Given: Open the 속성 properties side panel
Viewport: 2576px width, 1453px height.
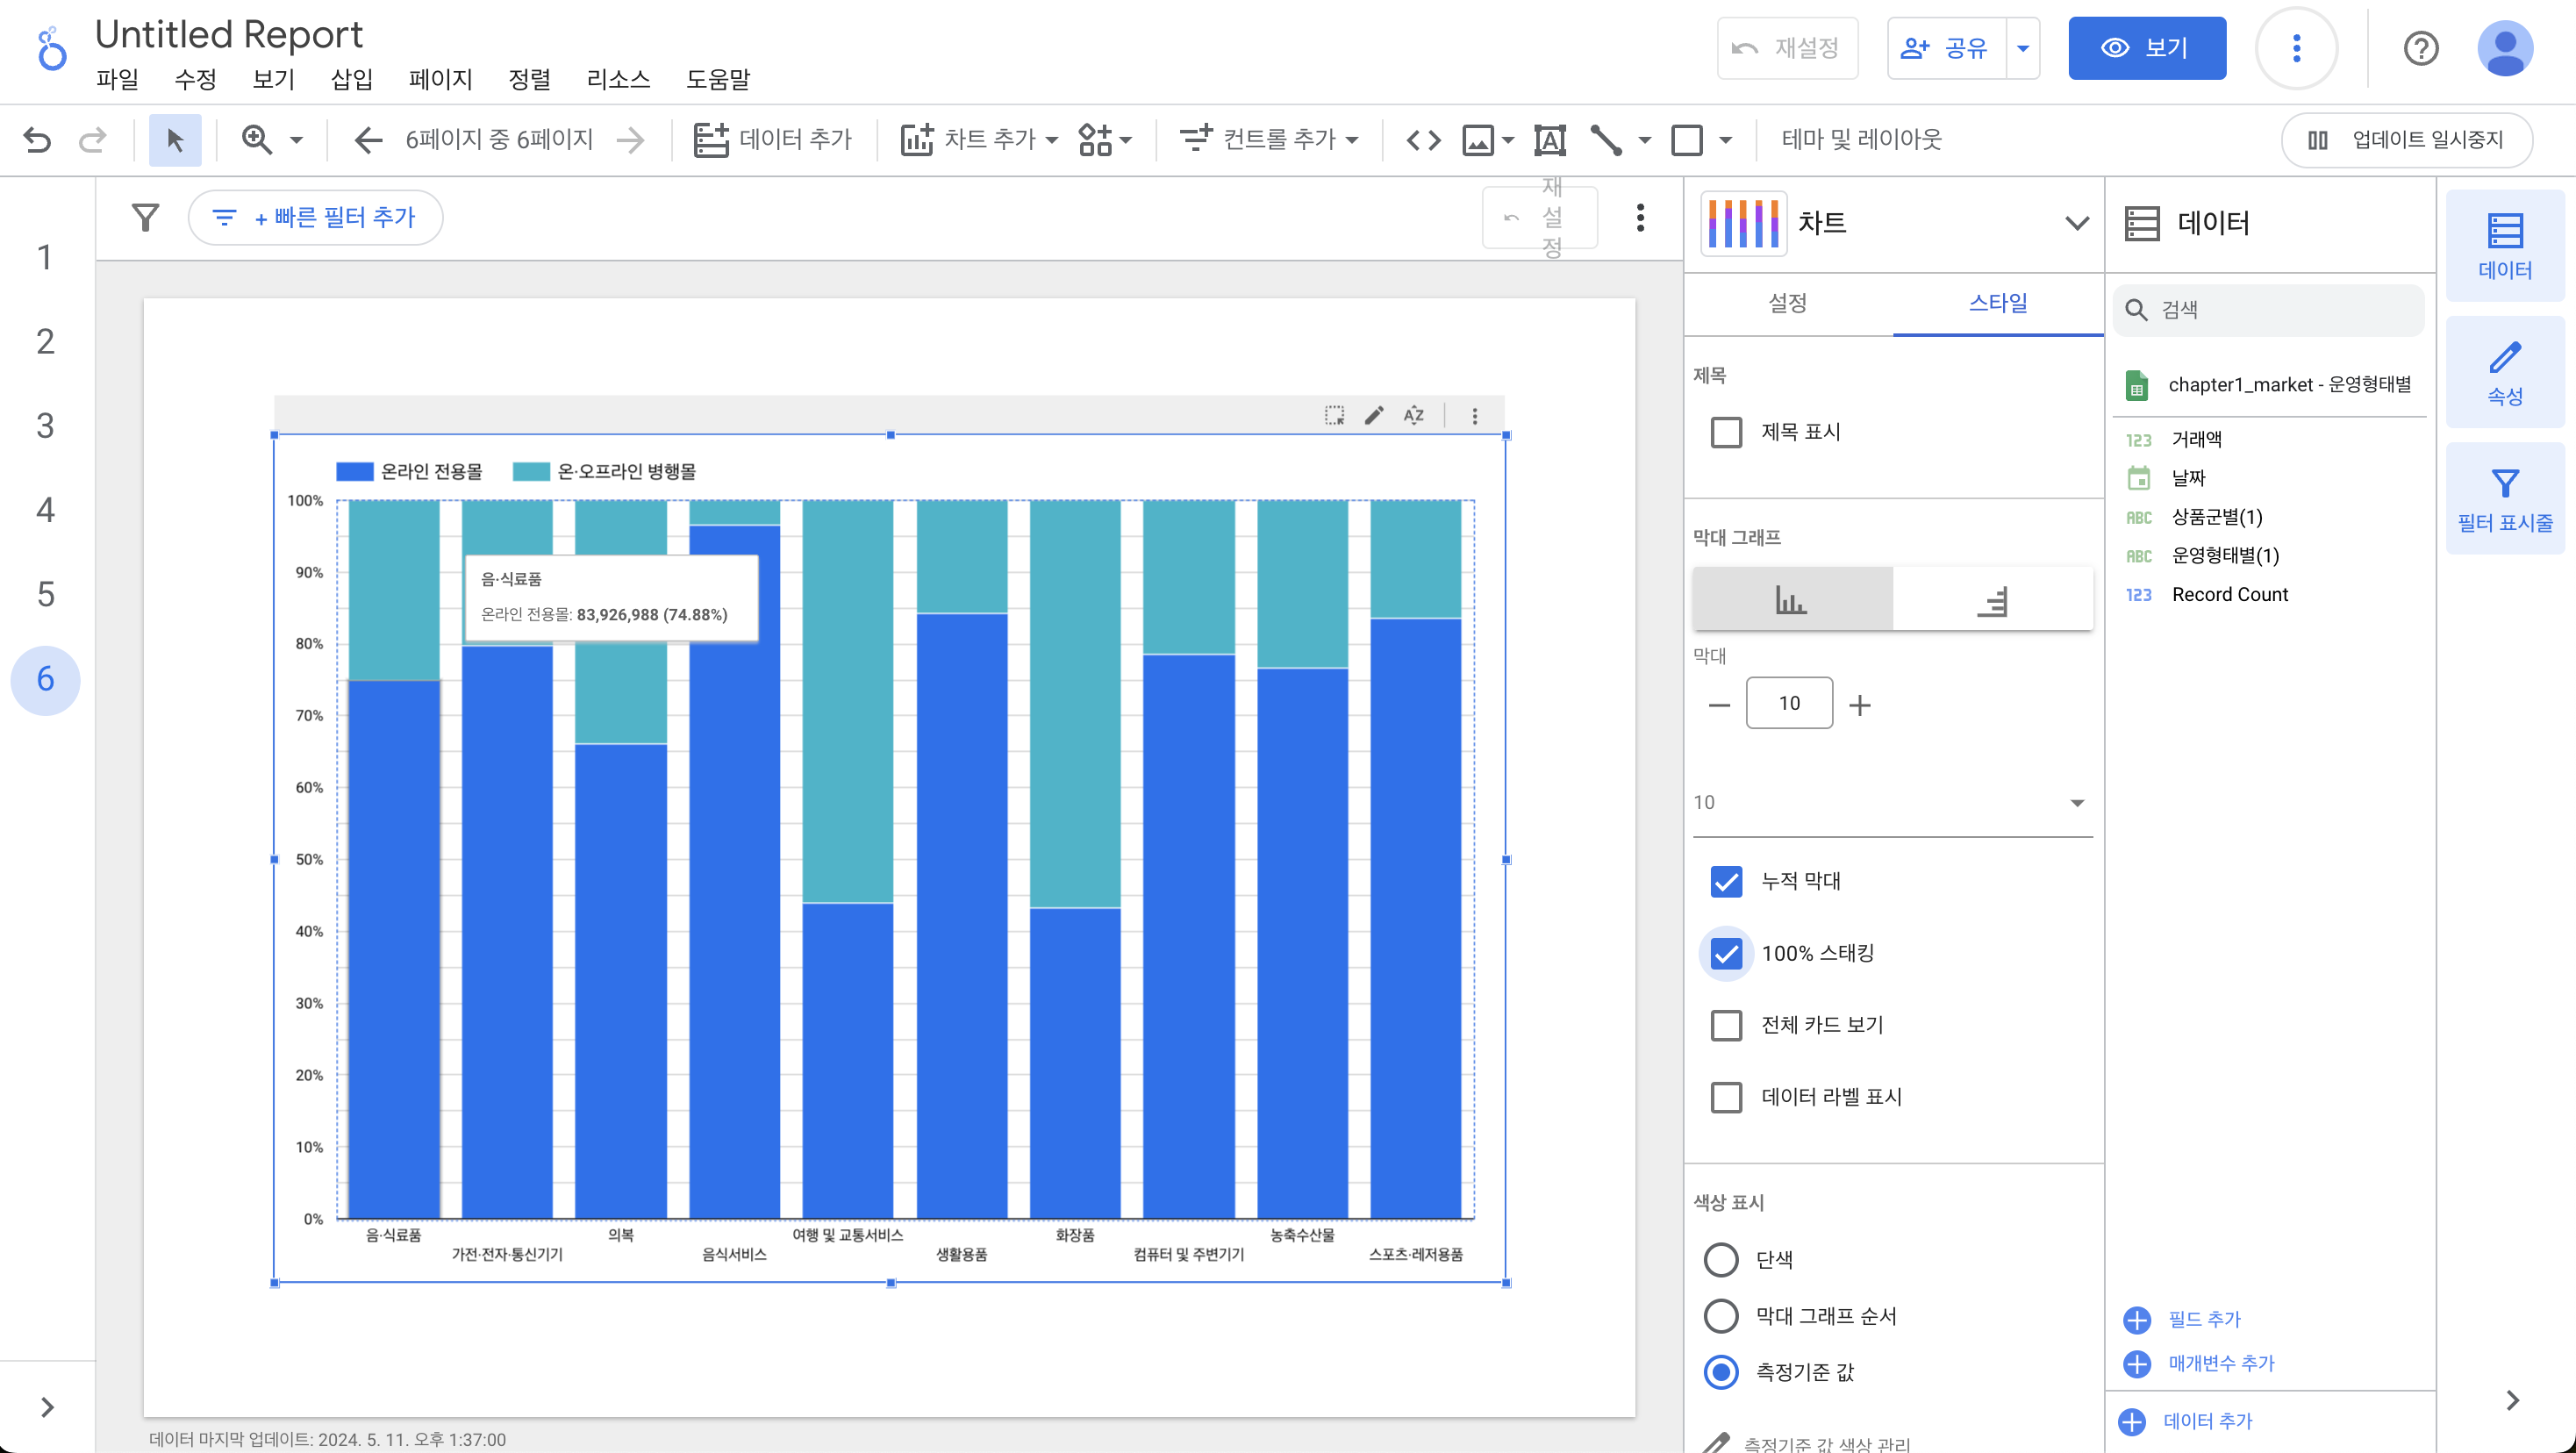Looking at the screenshot, I should (x=2504, y=372).
